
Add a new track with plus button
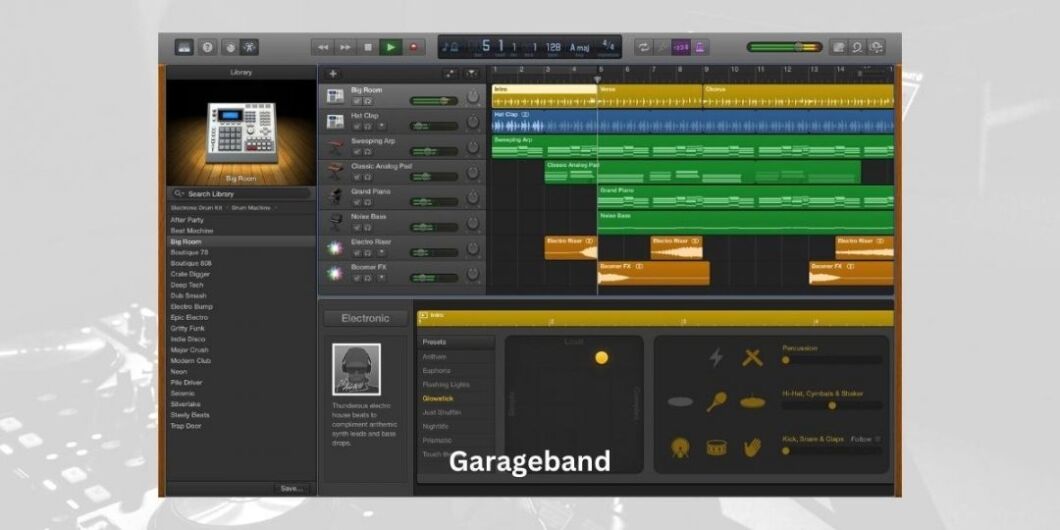point(333,74)
